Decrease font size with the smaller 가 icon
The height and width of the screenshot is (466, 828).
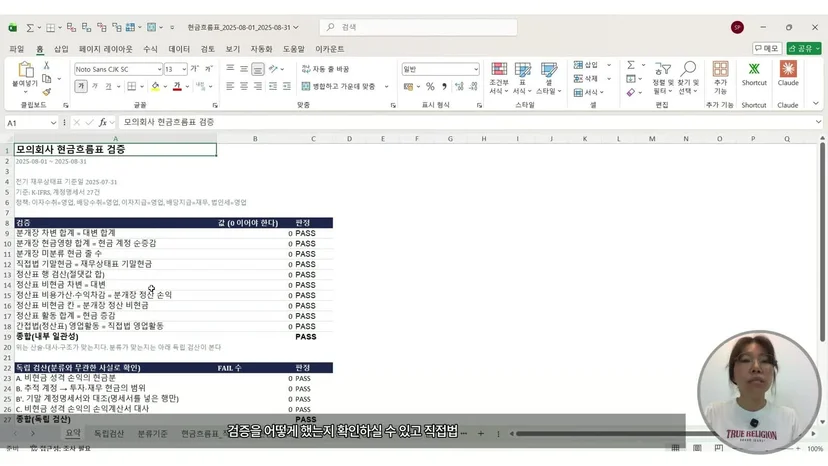[x=209, y=69]
